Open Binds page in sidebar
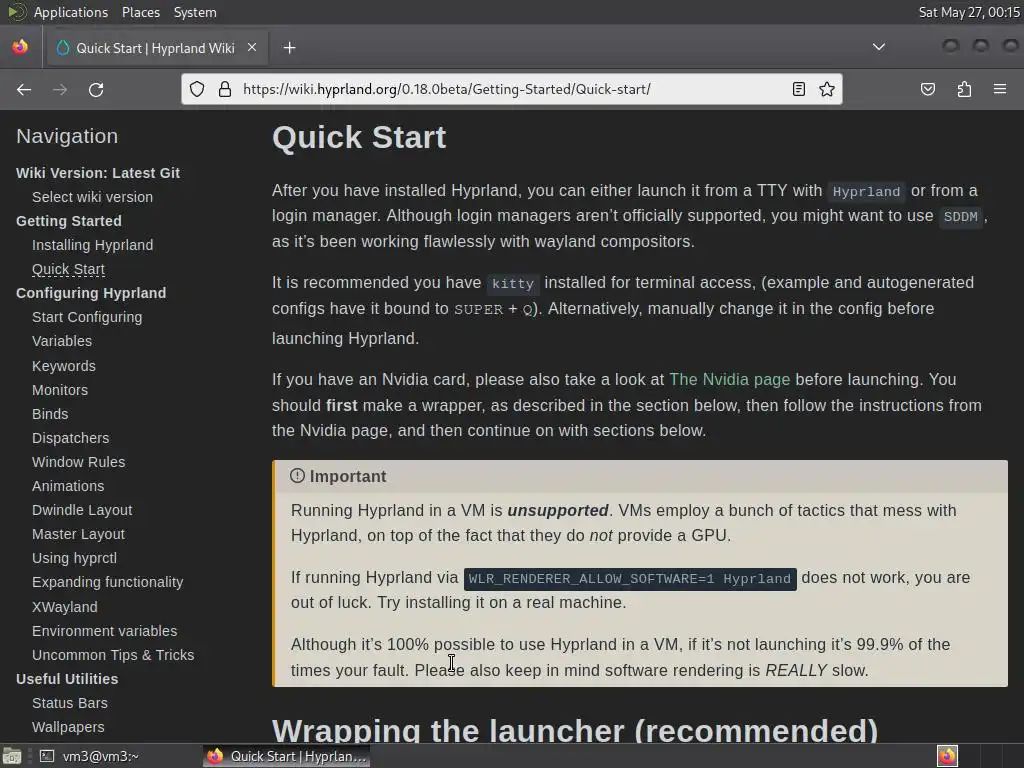The image size is (1024, 768). point(50,414)
